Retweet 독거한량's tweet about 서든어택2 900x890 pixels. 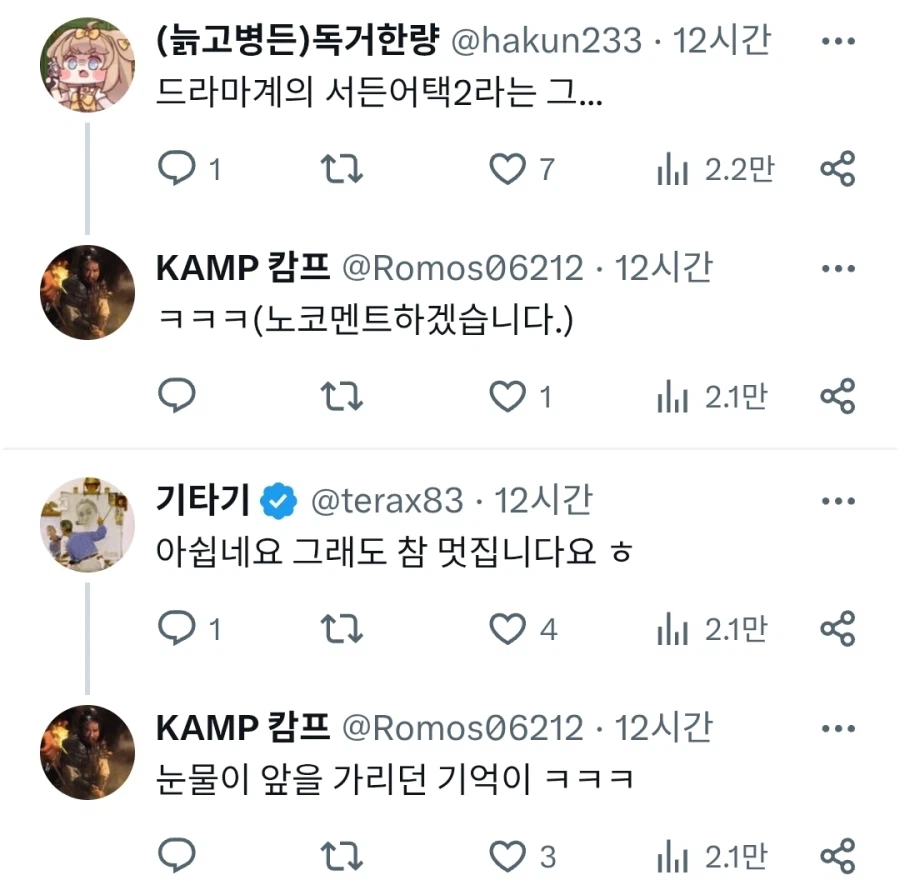coord(343,168)
